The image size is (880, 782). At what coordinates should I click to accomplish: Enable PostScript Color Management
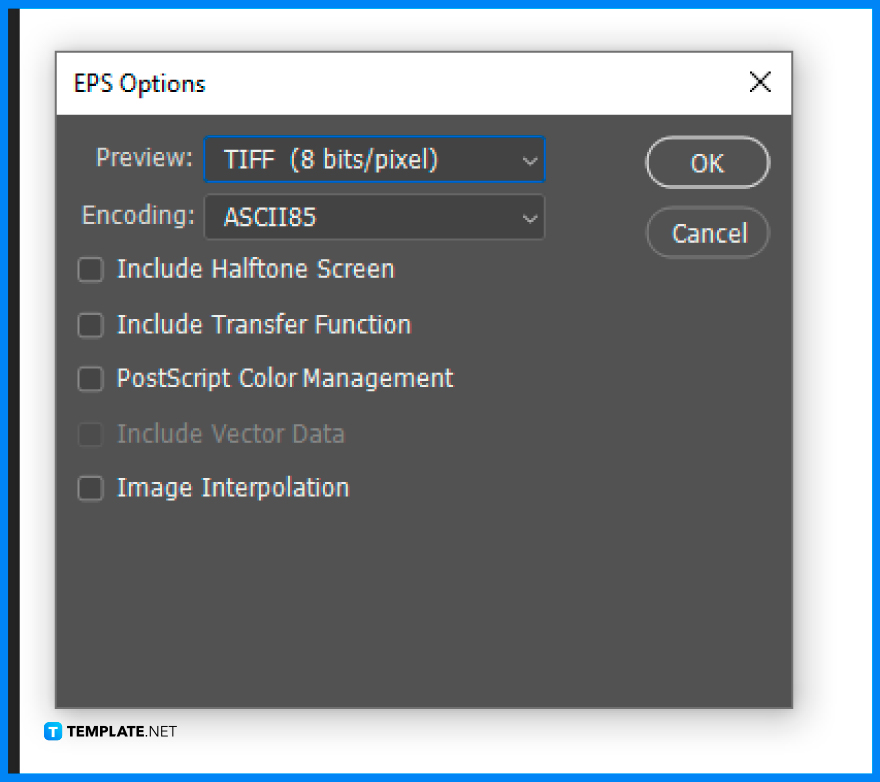pos(90,378)
